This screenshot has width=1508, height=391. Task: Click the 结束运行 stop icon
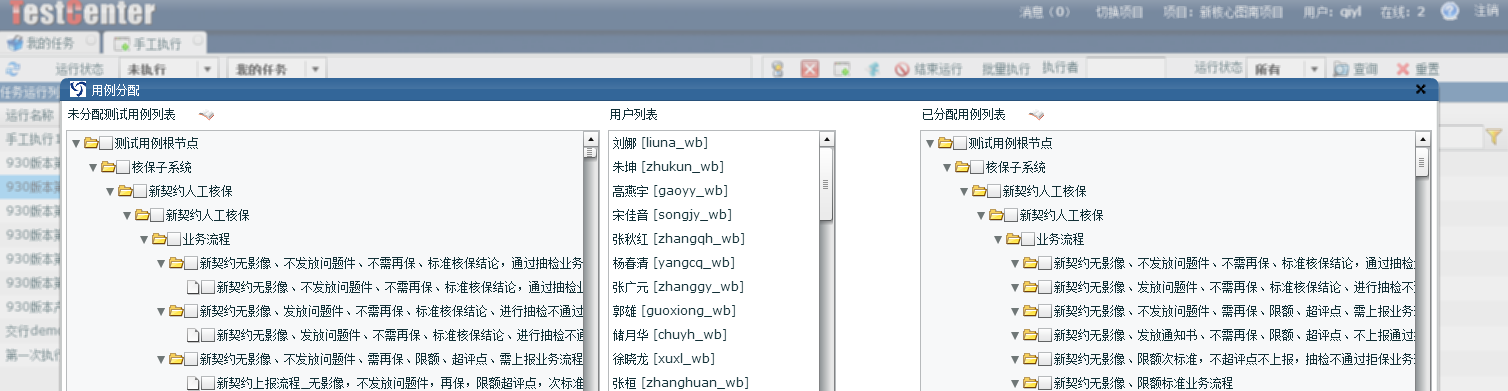pos(901,69)
